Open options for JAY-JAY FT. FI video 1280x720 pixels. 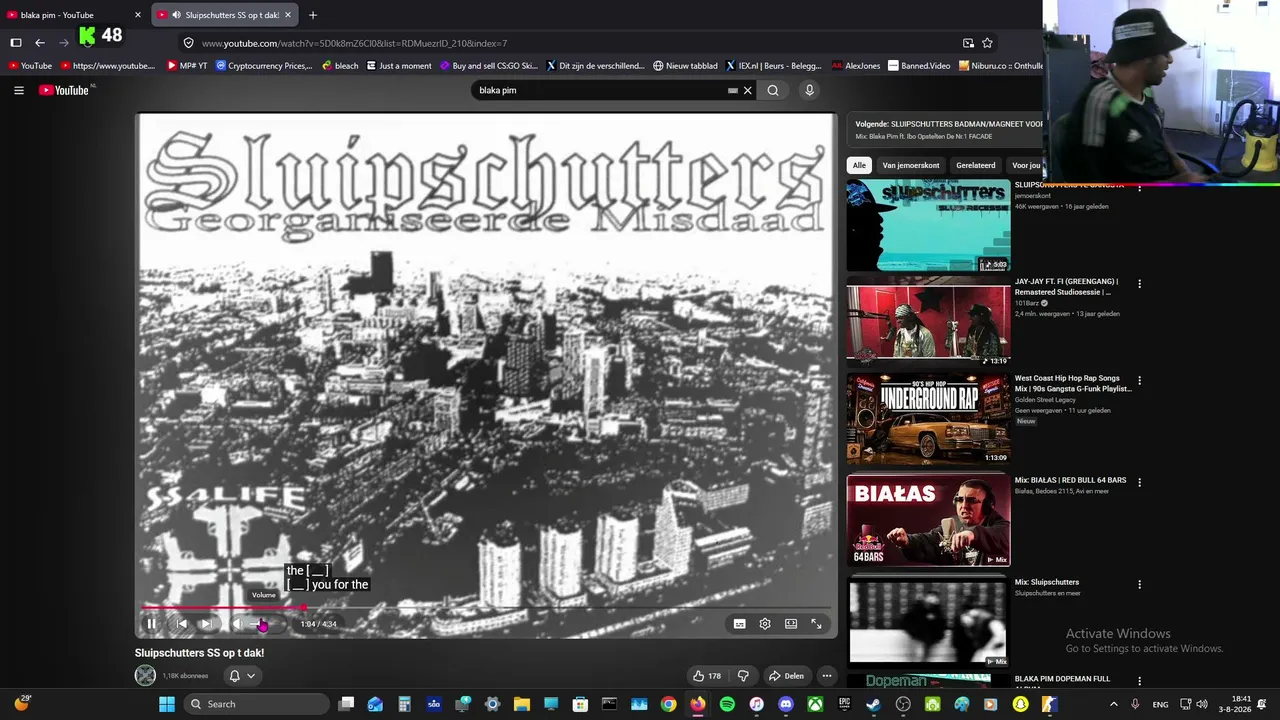1139,284
